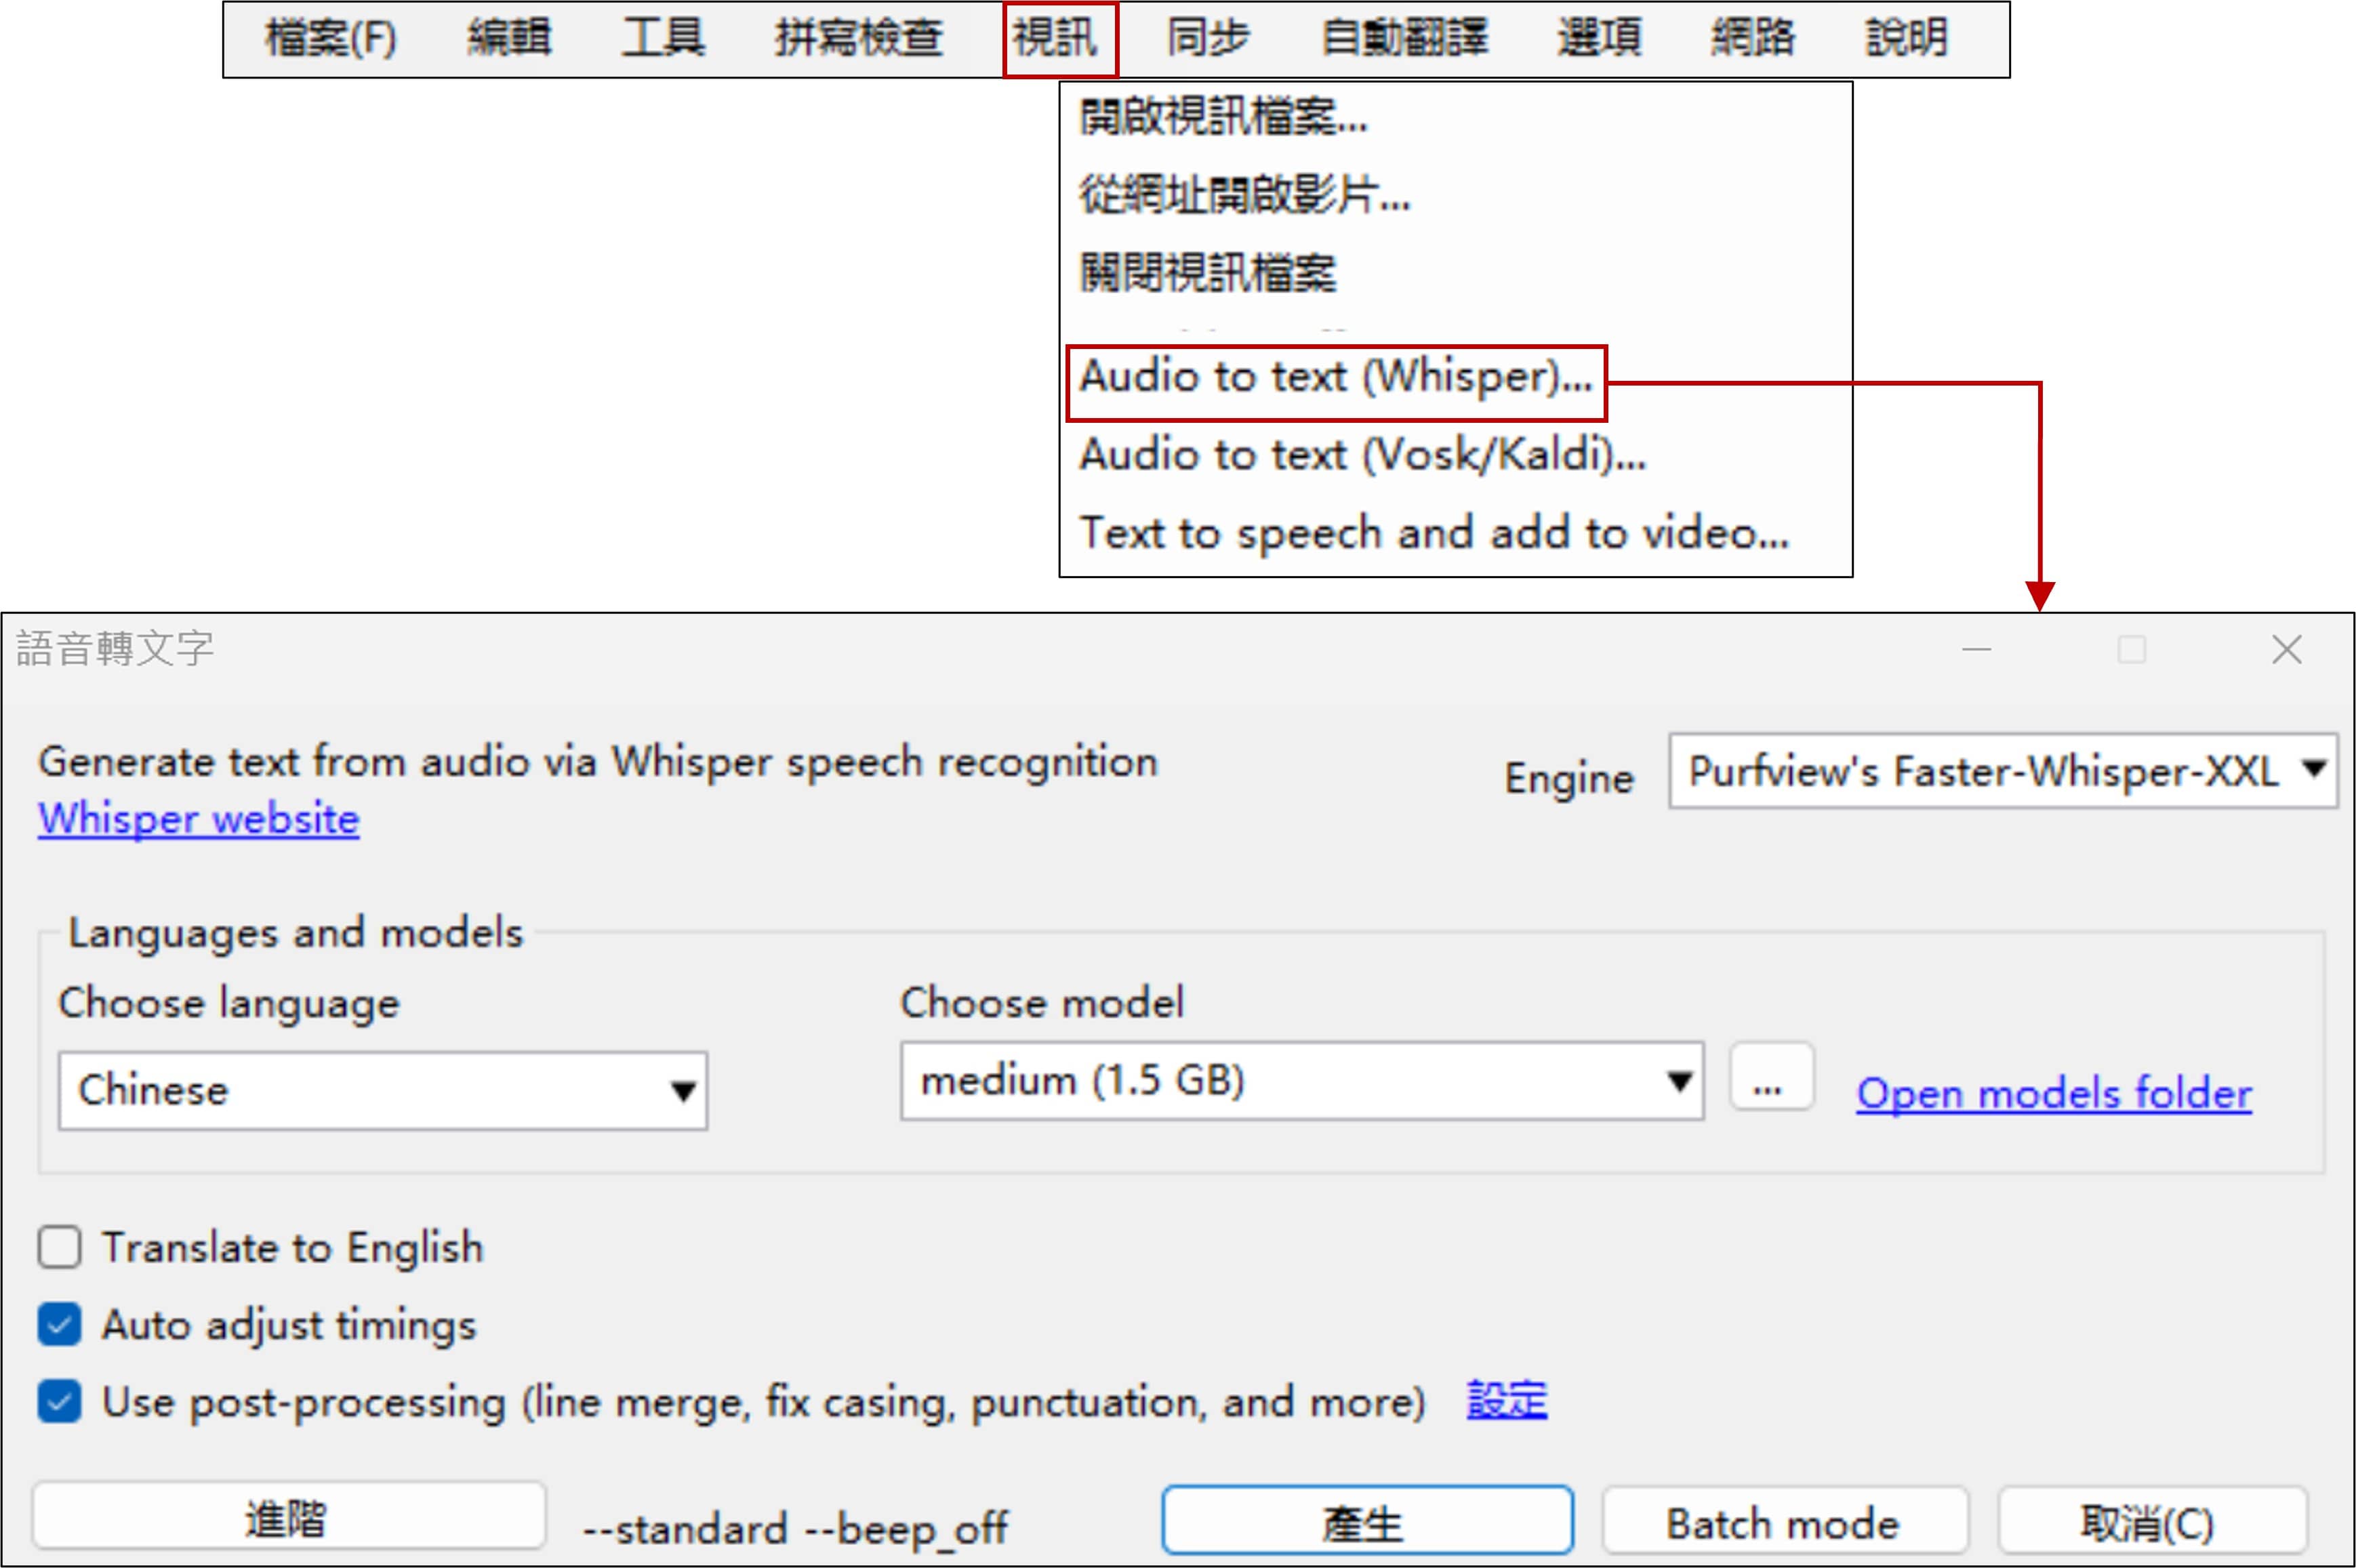Open the 視訊 menu
The width and height of the screenshot is (2356, 1568).
(1059, 39)
